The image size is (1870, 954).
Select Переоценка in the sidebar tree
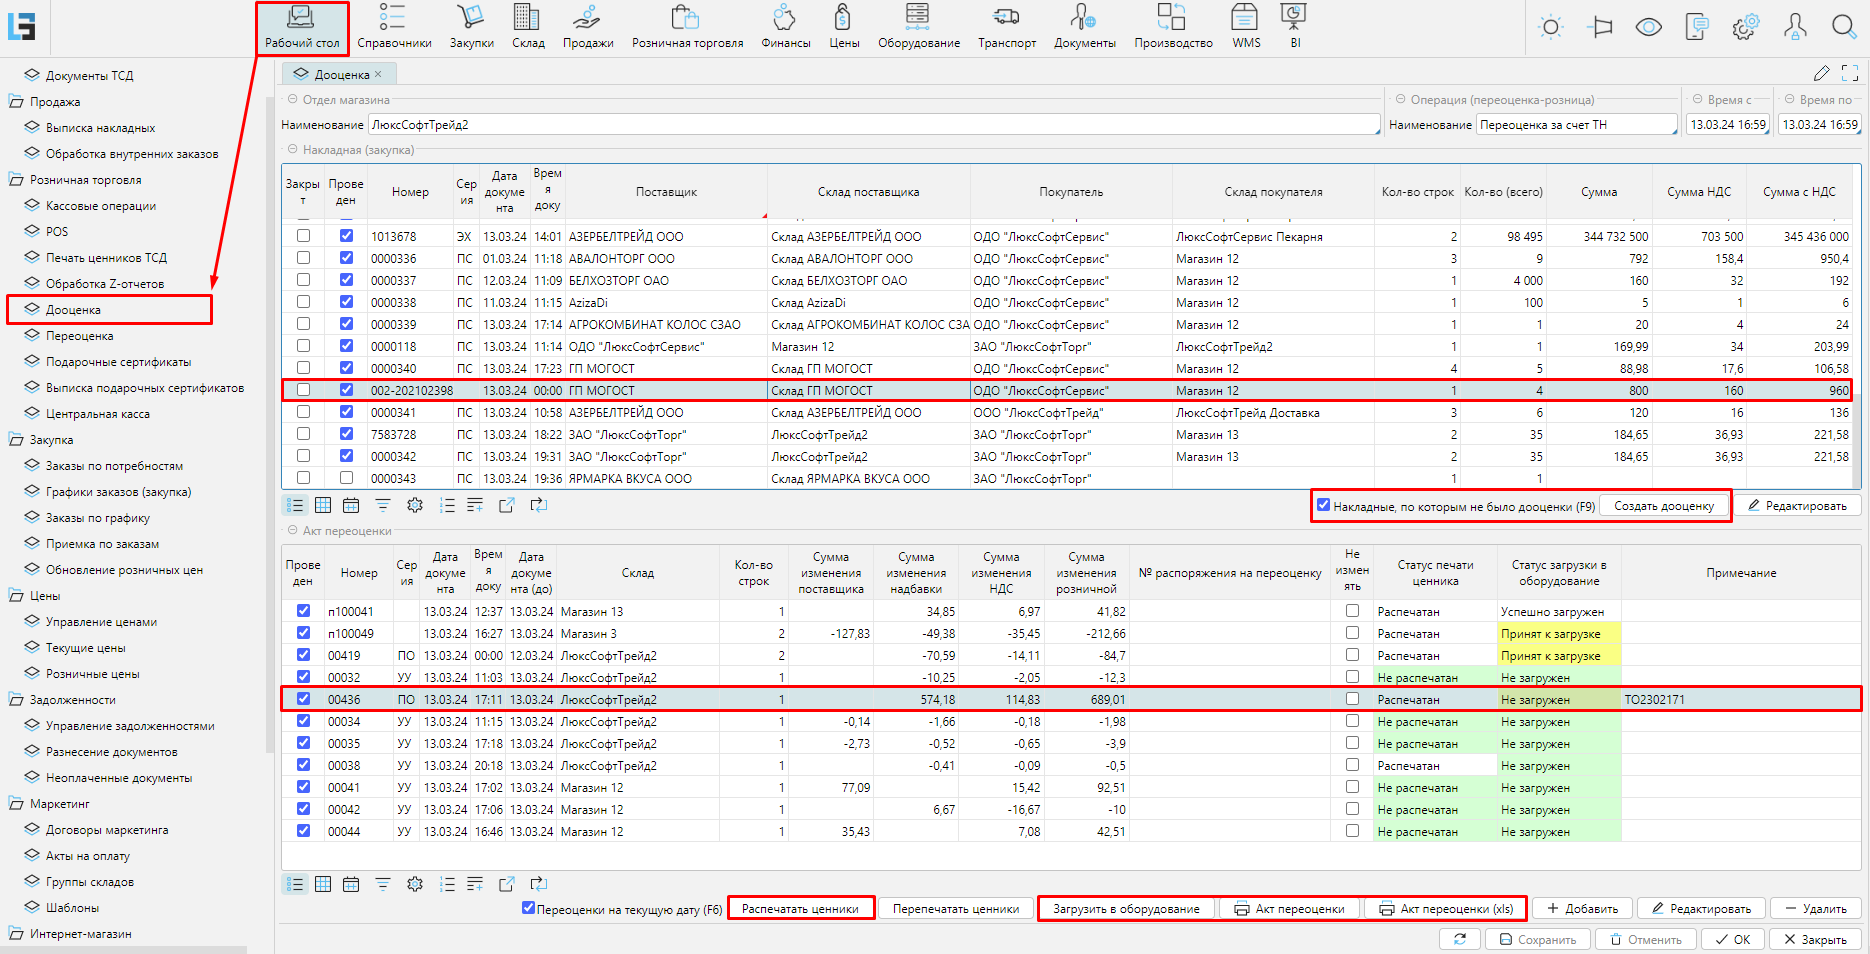point(79,336)
